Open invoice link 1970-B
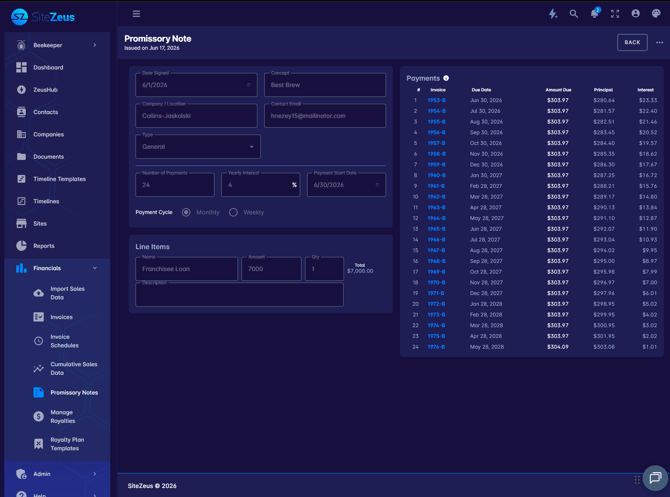670x497 pixels. tap(436, 282)
